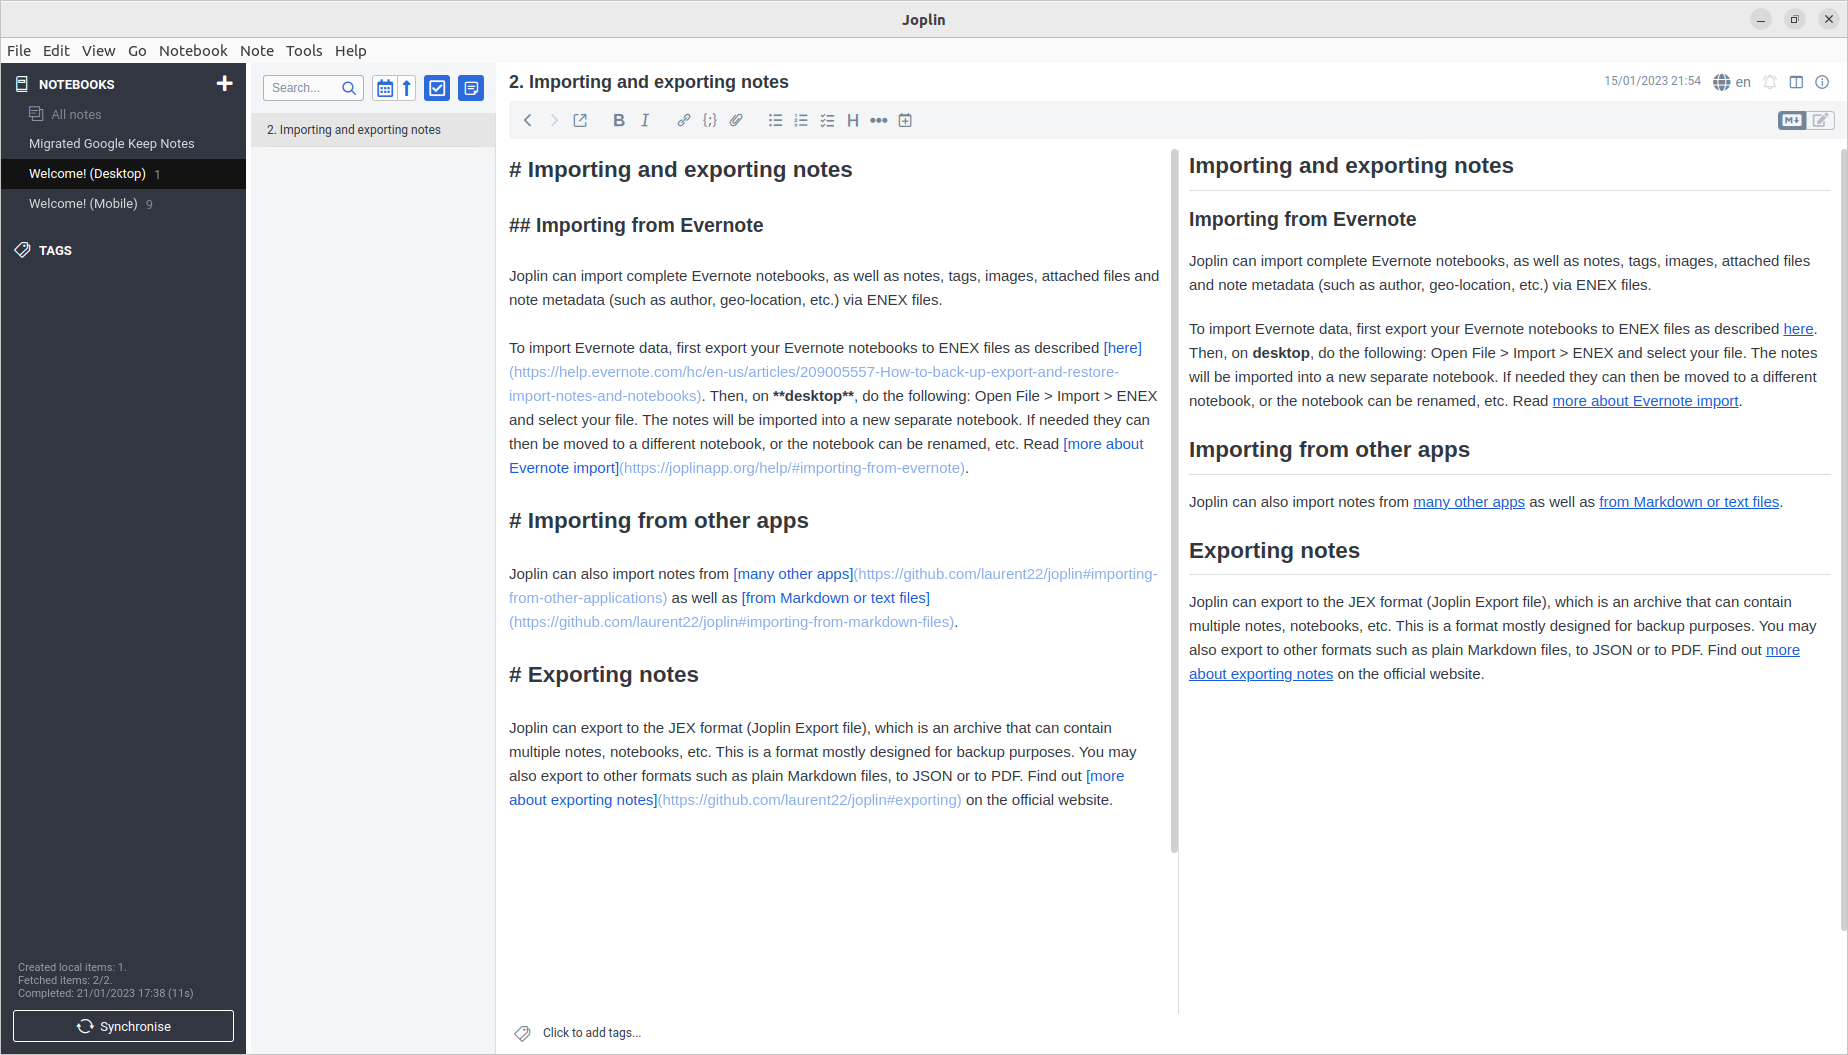1848x1055 pixels.
Task: Insert date time icon
Action: [x=905, y=120]
